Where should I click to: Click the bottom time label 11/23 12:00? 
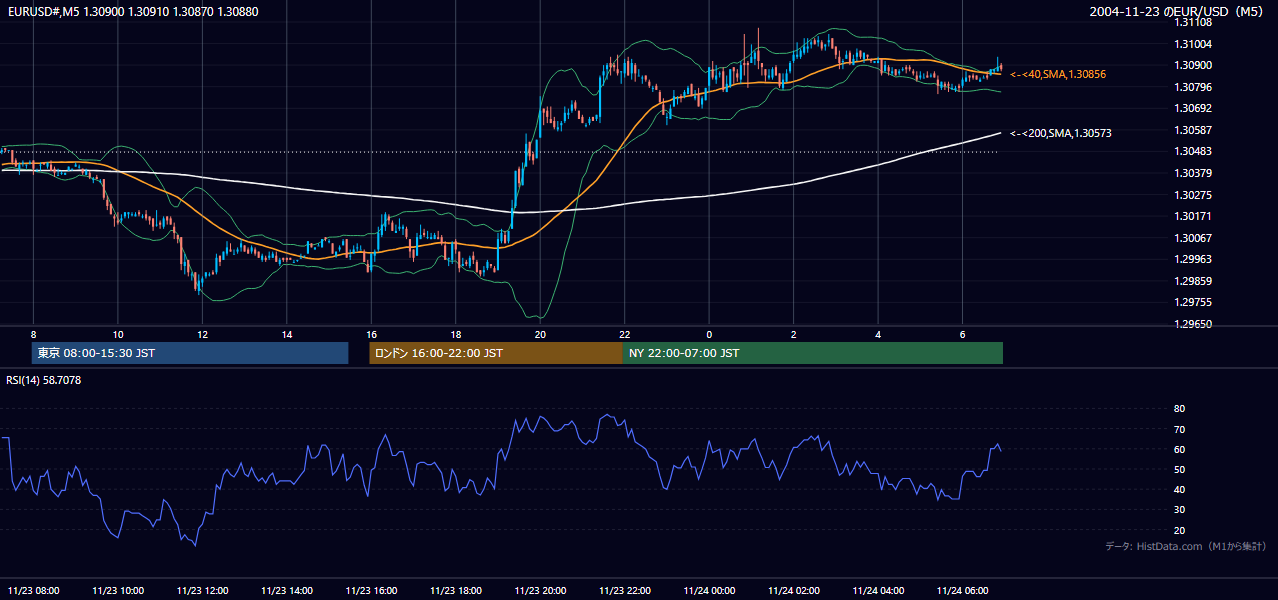[202, 591]
